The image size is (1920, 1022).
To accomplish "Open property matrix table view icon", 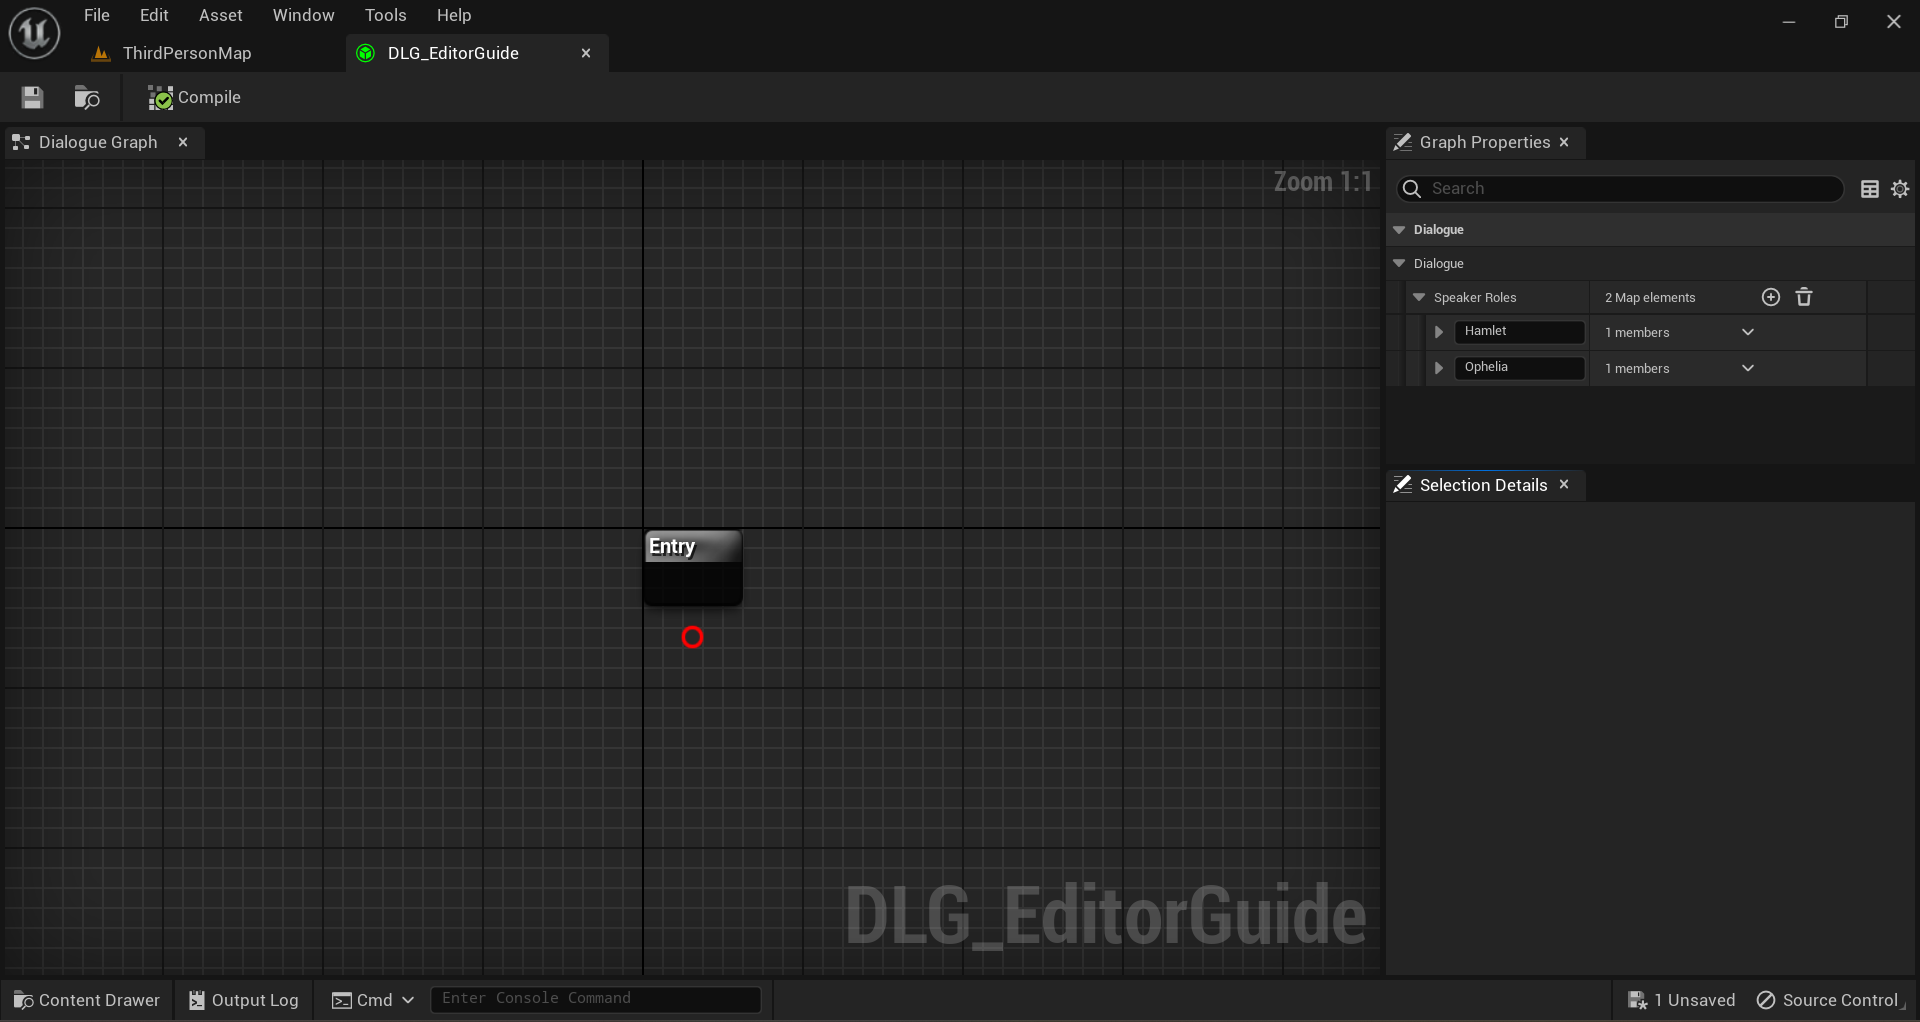I will [x=1869, y=189].
